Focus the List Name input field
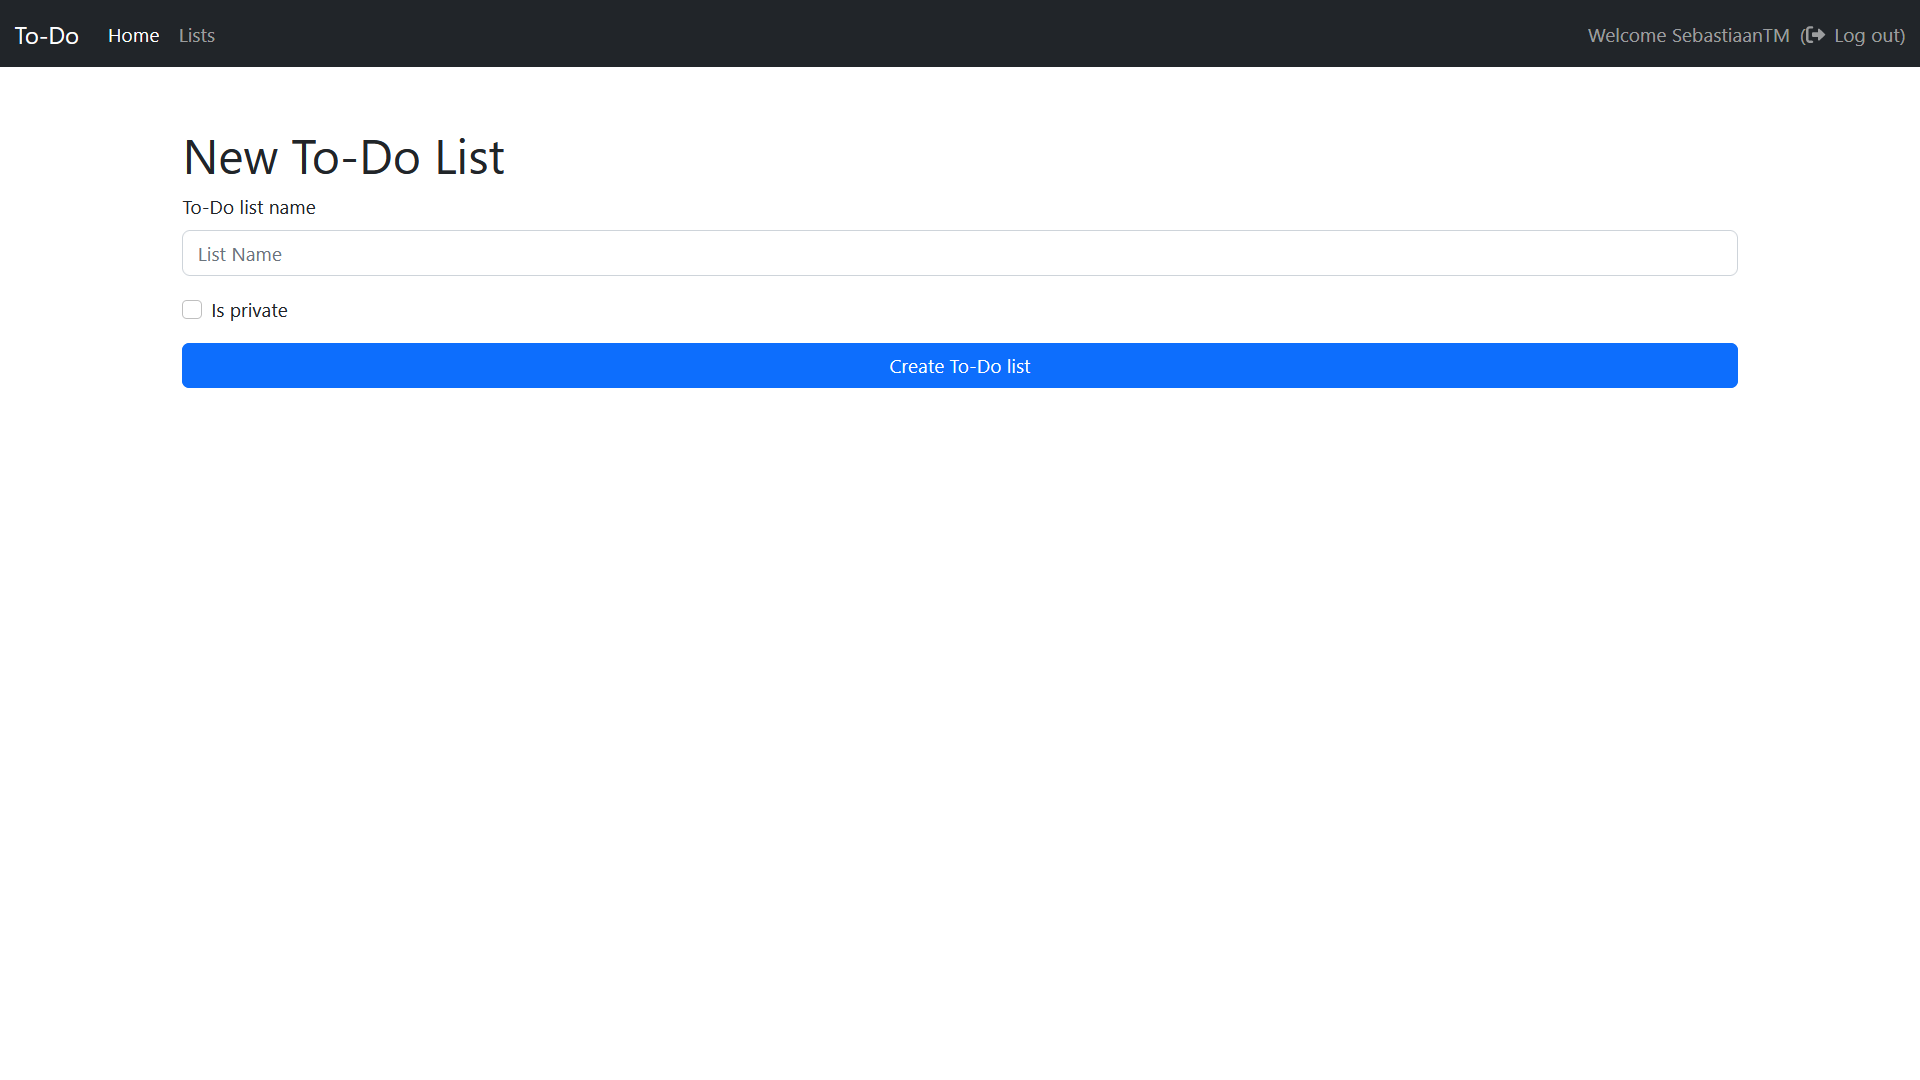This screenshot has width=1920, height=1080. (x=959, y=253)
